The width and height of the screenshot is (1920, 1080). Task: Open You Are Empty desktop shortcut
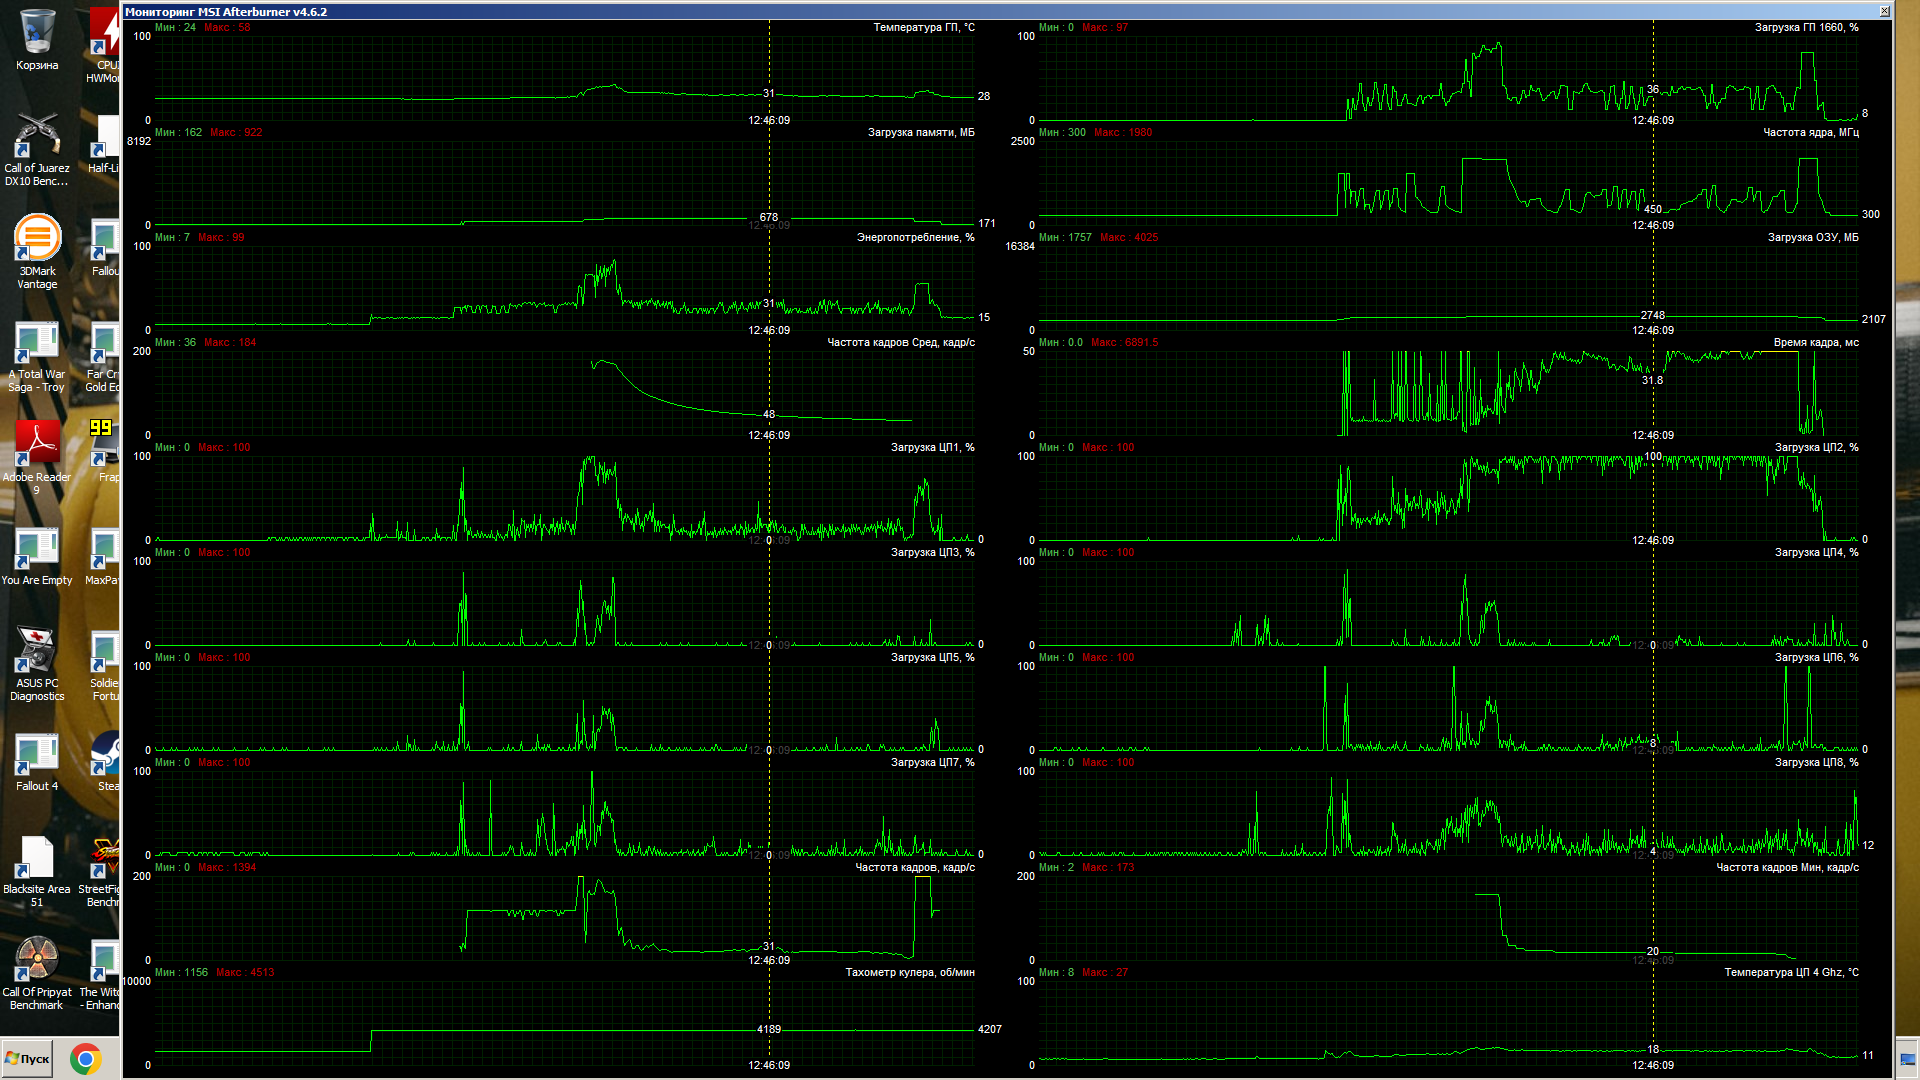click(x=37, y=551)
